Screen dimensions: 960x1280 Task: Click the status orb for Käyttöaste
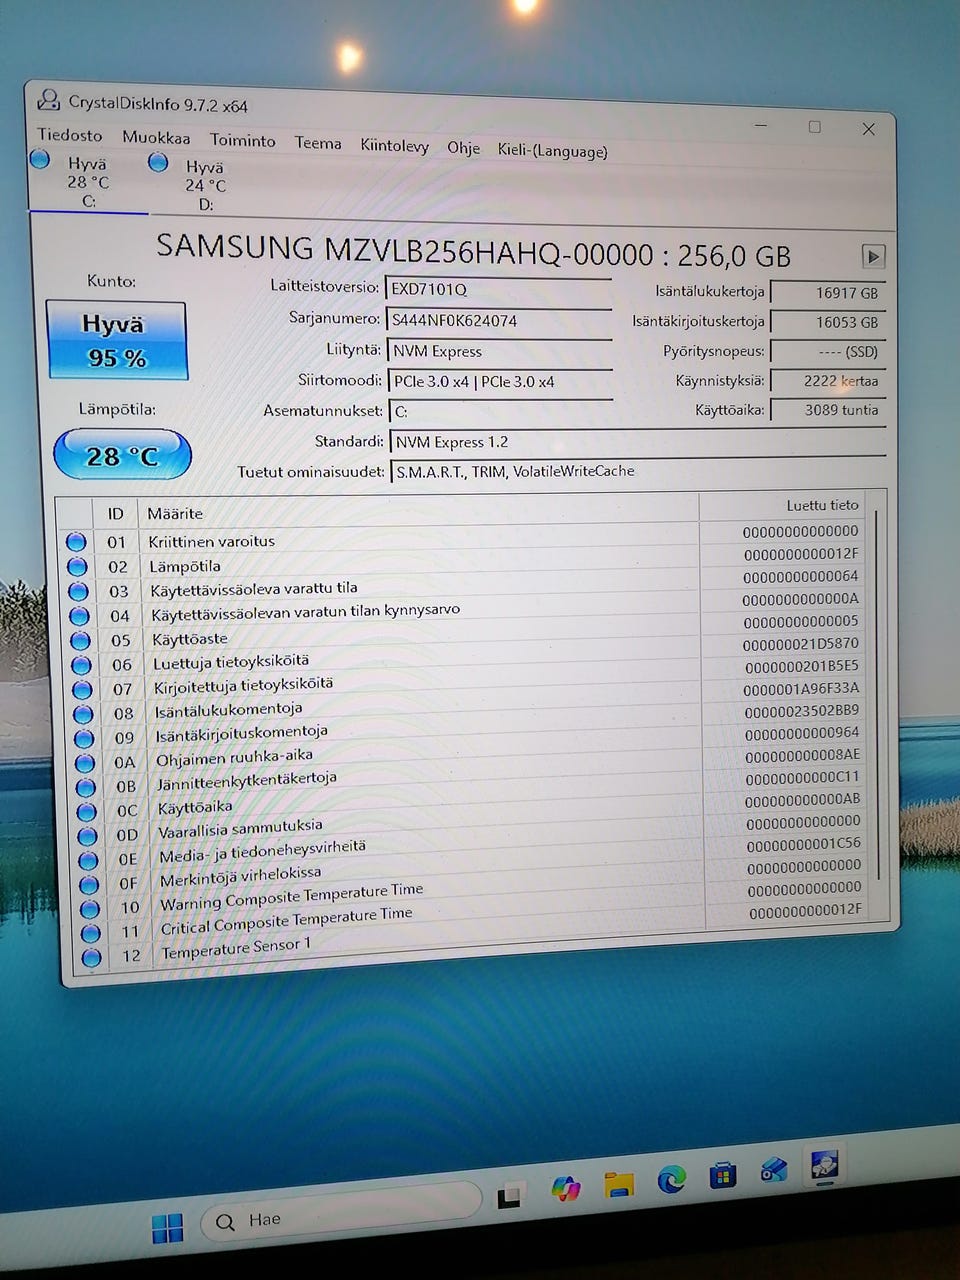coord(80,640)
